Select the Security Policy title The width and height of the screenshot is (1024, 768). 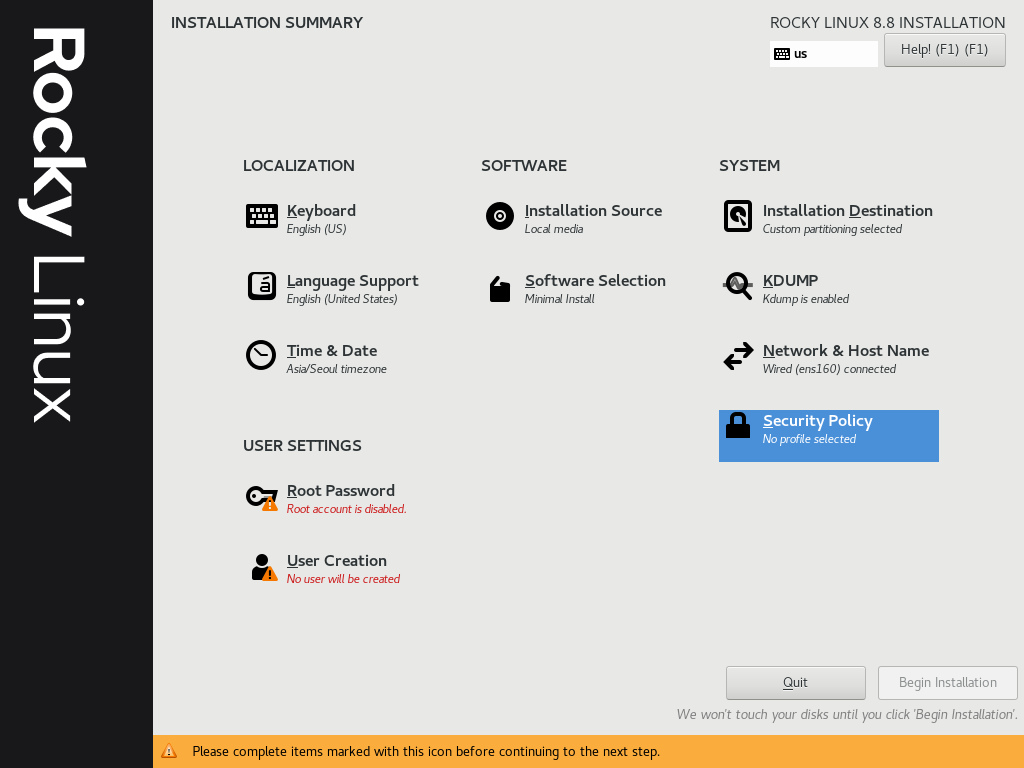[x=818, y=421]
